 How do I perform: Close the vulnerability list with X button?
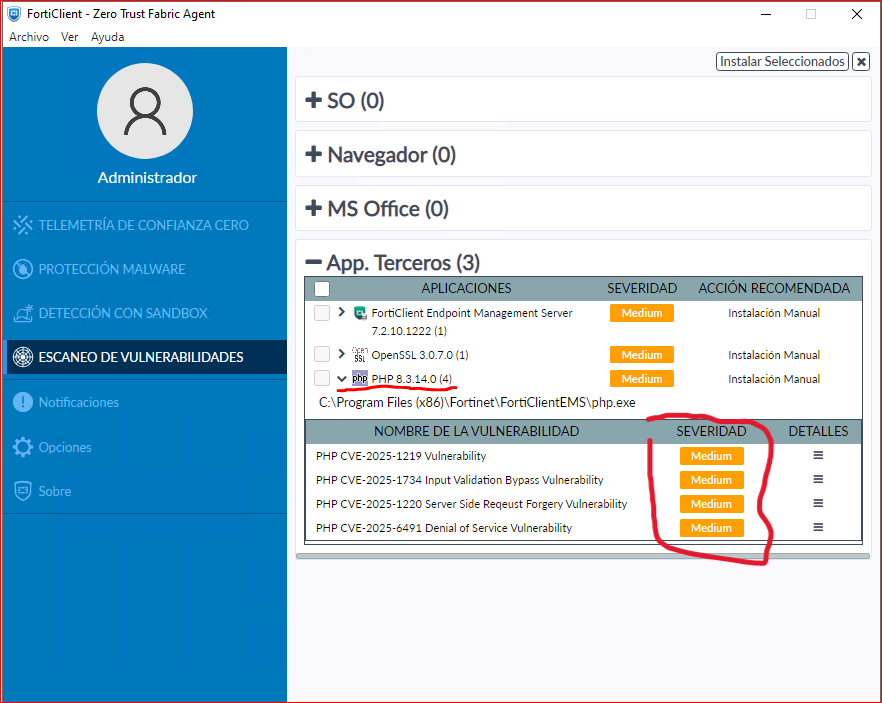861,61
